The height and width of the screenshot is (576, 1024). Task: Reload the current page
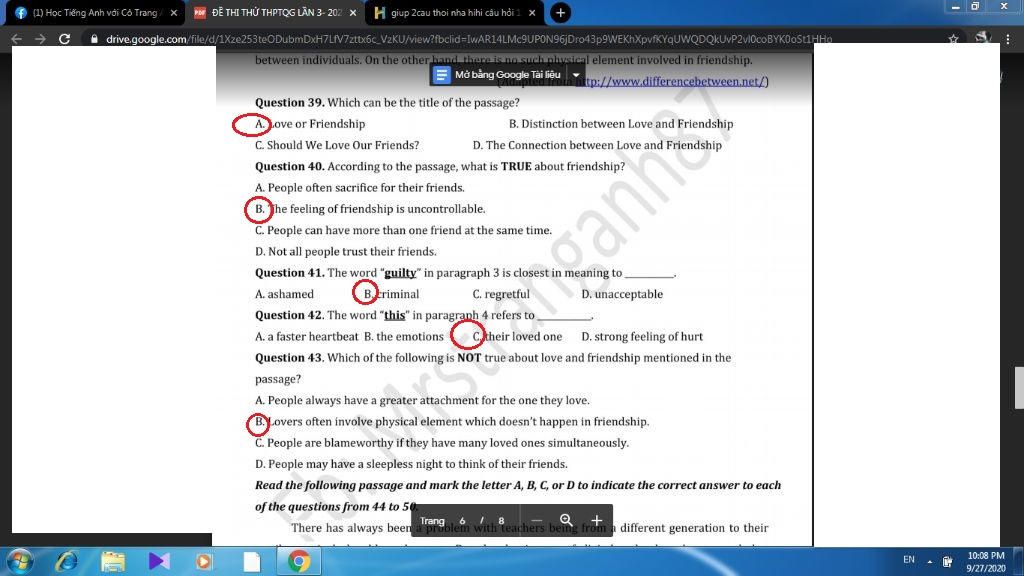(x=64, y=39)
